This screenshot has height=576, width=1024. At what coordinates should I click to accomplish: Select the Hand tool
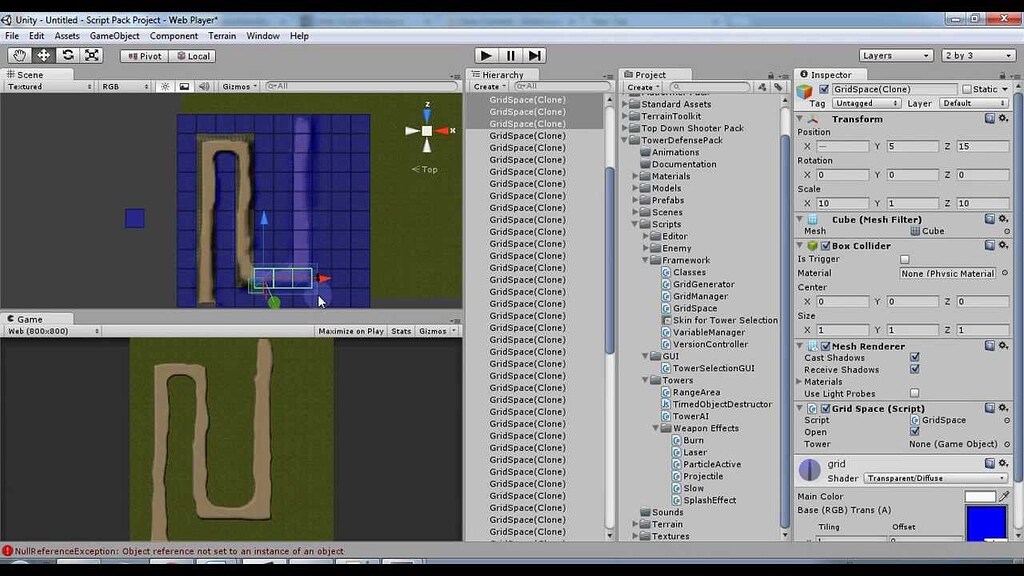18,55
